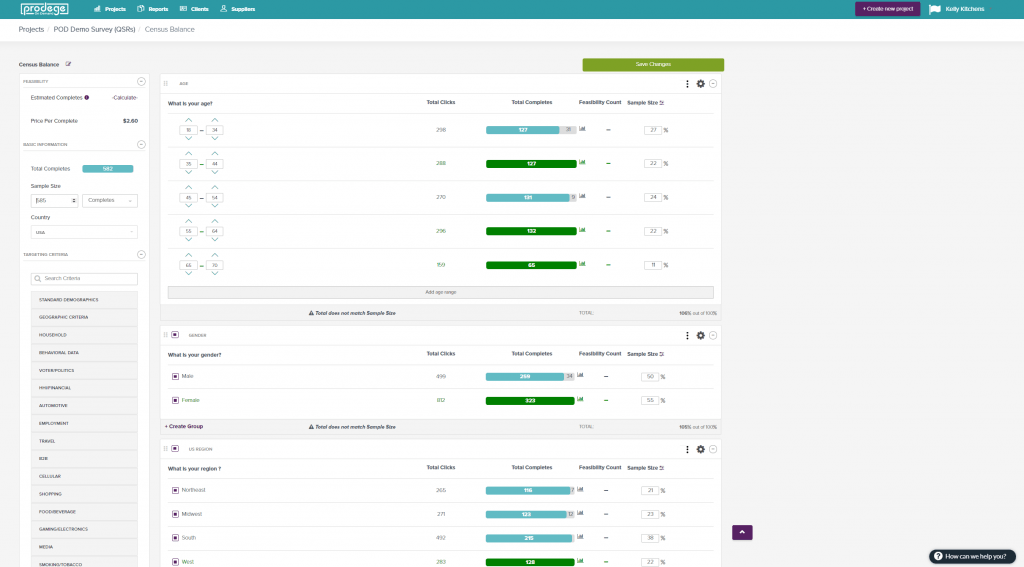The width and height of the screenshot is (1024, 567).
Task: Click the 18–34 Total Completes progress bar
Action: pos(531,130)
